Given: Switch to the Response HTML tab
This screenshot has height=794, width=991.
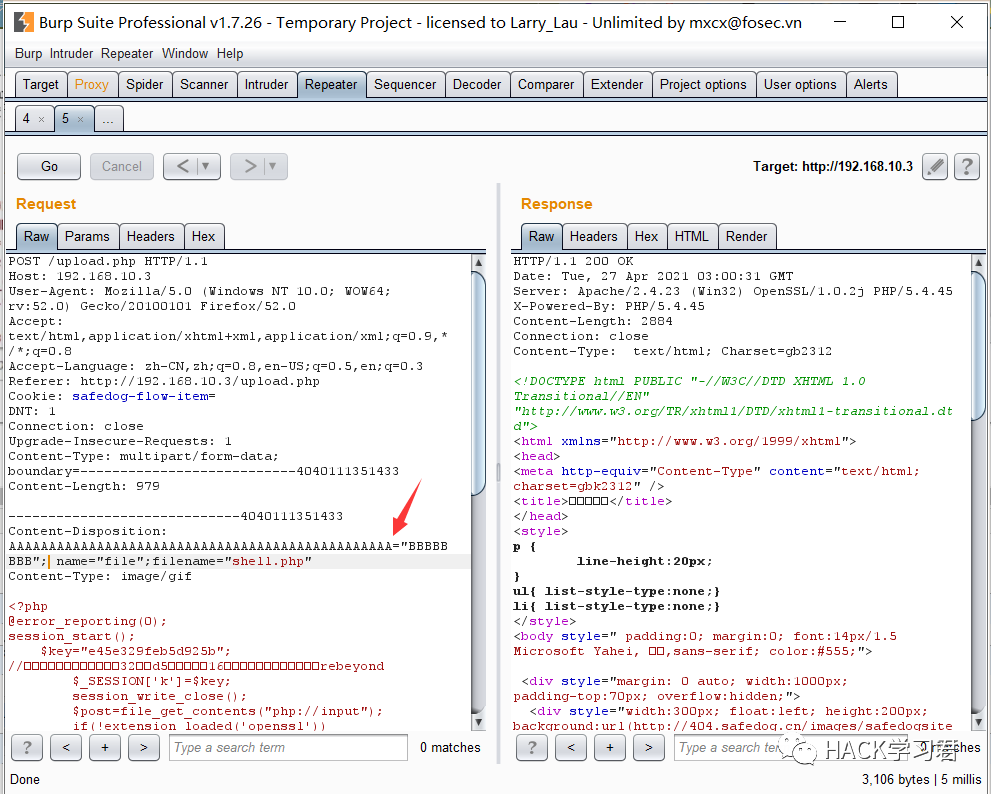Looking at the screenshot, I should click(691, 236).
